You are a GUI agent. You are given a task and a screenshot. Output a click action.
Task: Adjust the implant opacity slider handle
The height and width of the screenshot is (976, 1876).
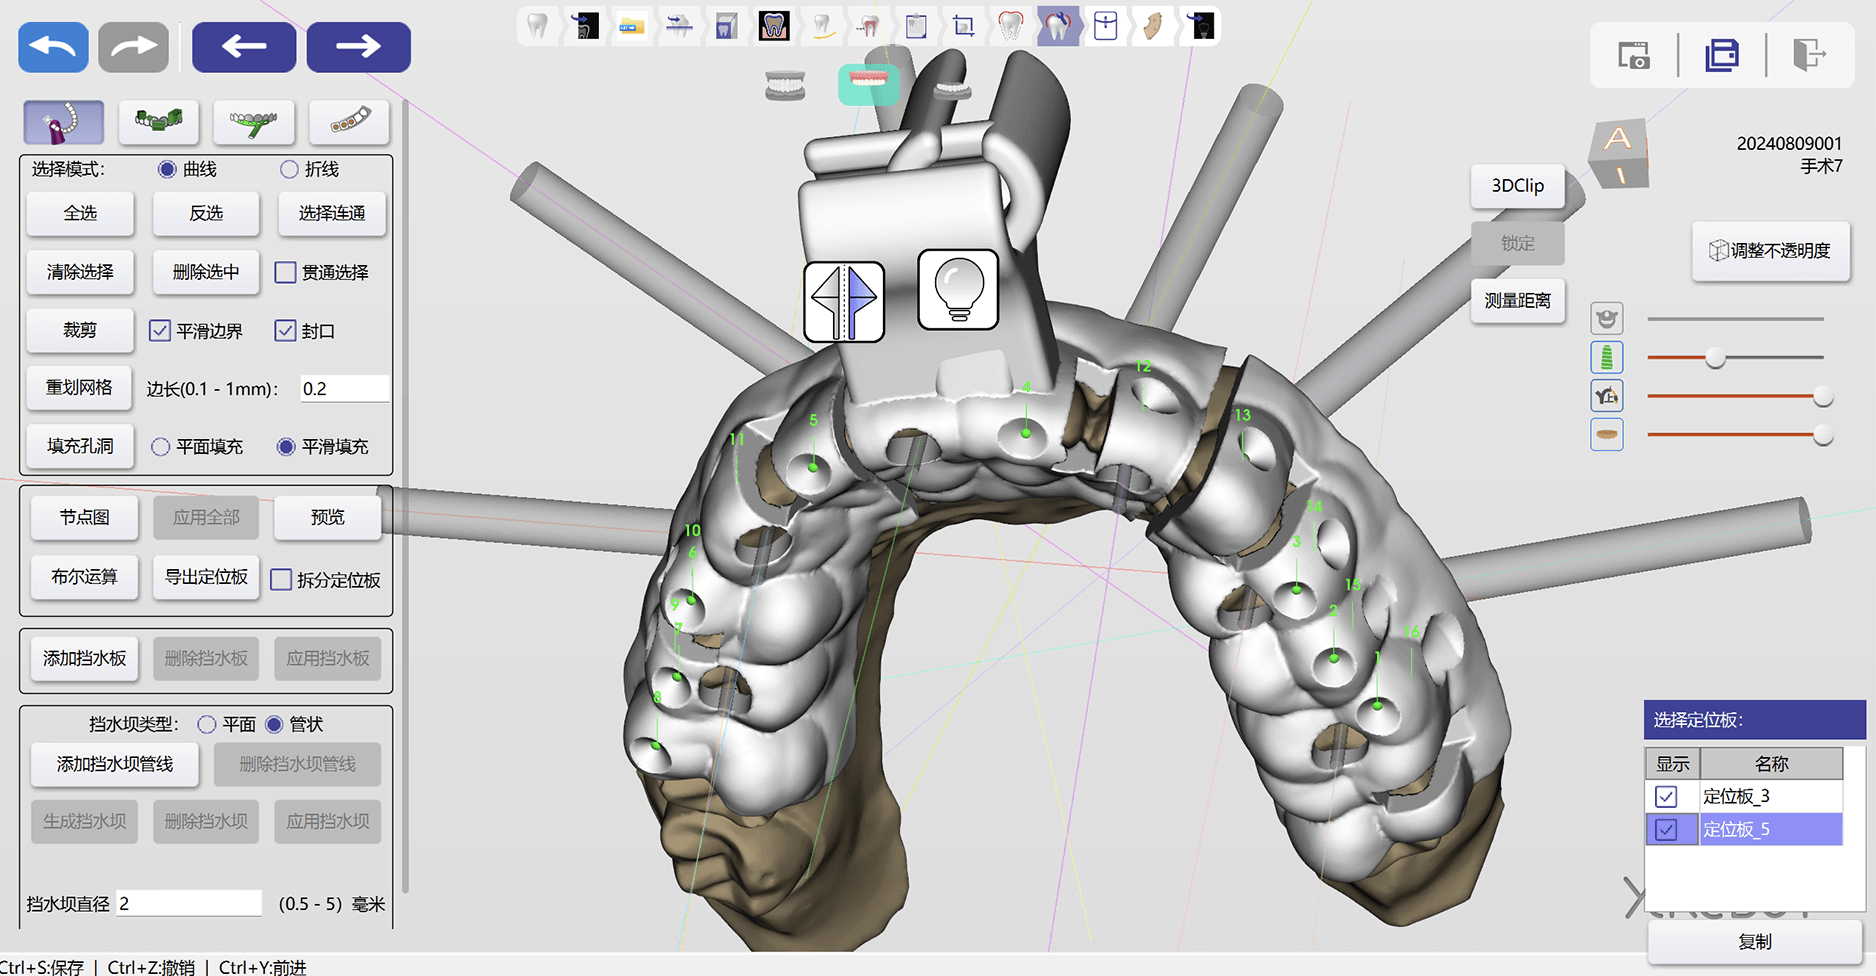pyautogui.click(x=1715, y=357)
